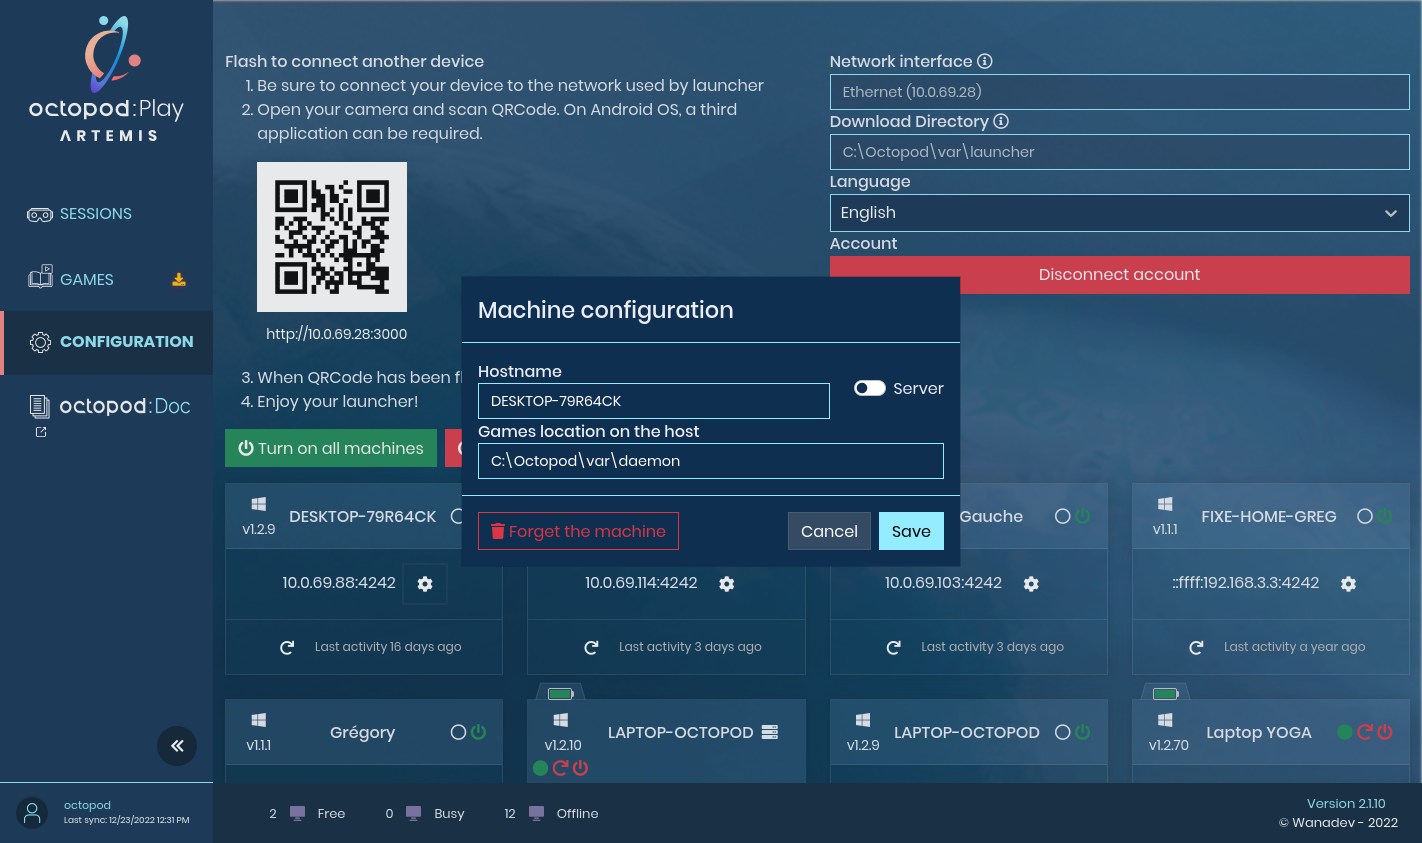Open settings gear for 10.0.69.114:4242
The height and width of the screenshot is (843, 1422).
(727, 584)
